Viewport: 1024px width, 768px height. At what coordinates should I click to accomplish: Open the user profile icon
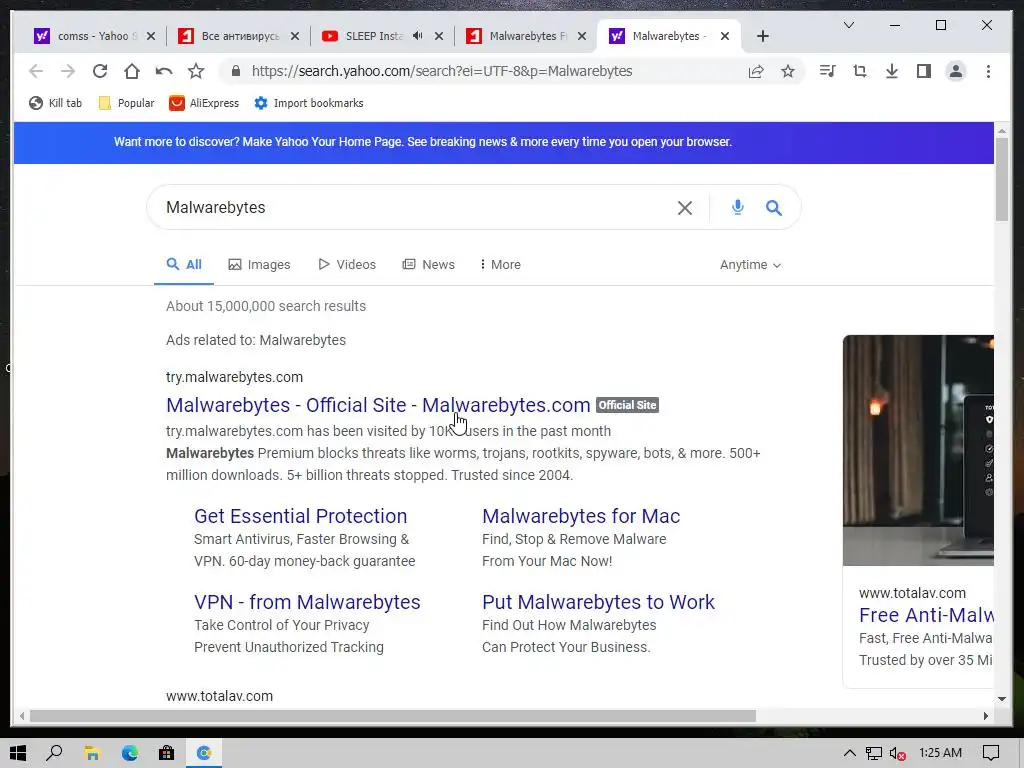955,71
